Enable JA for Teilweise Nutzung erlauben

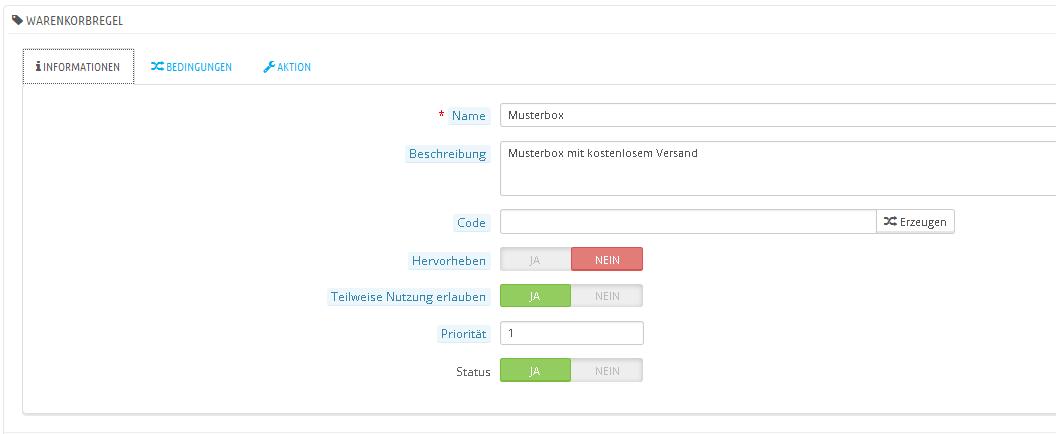535,296
